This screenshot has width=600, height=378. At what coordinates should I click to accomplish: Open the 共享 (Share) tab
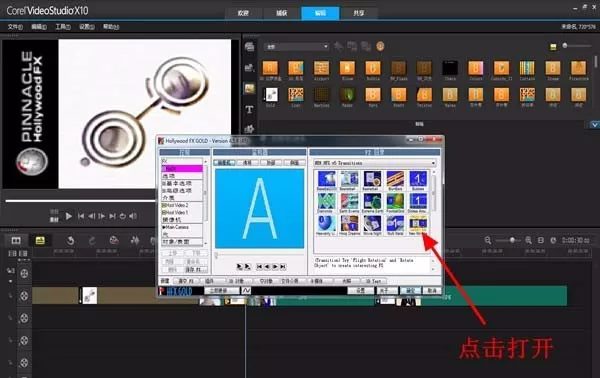pyautogui.click(x=359, y=13)
